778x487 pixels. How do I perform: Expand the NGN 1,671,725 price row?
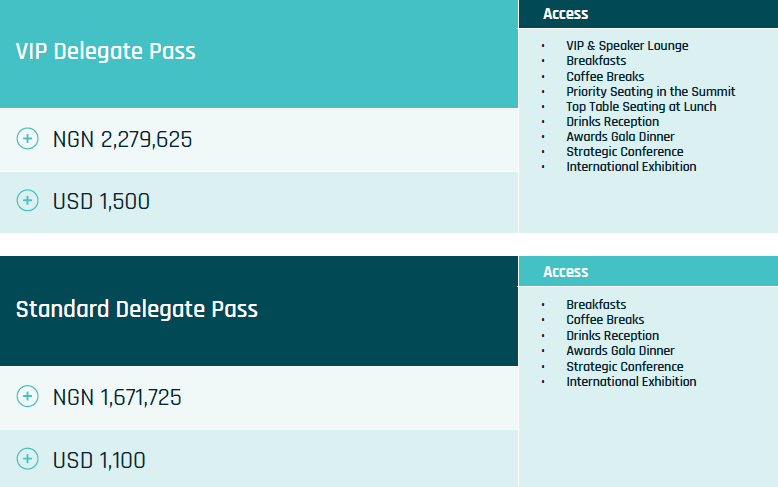click(x=117, y=398)
